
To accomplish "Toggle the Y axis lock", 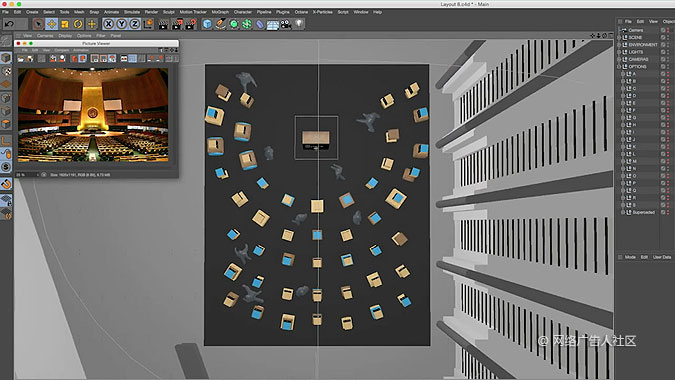I will pyautogui.click(x=122, y=24).
